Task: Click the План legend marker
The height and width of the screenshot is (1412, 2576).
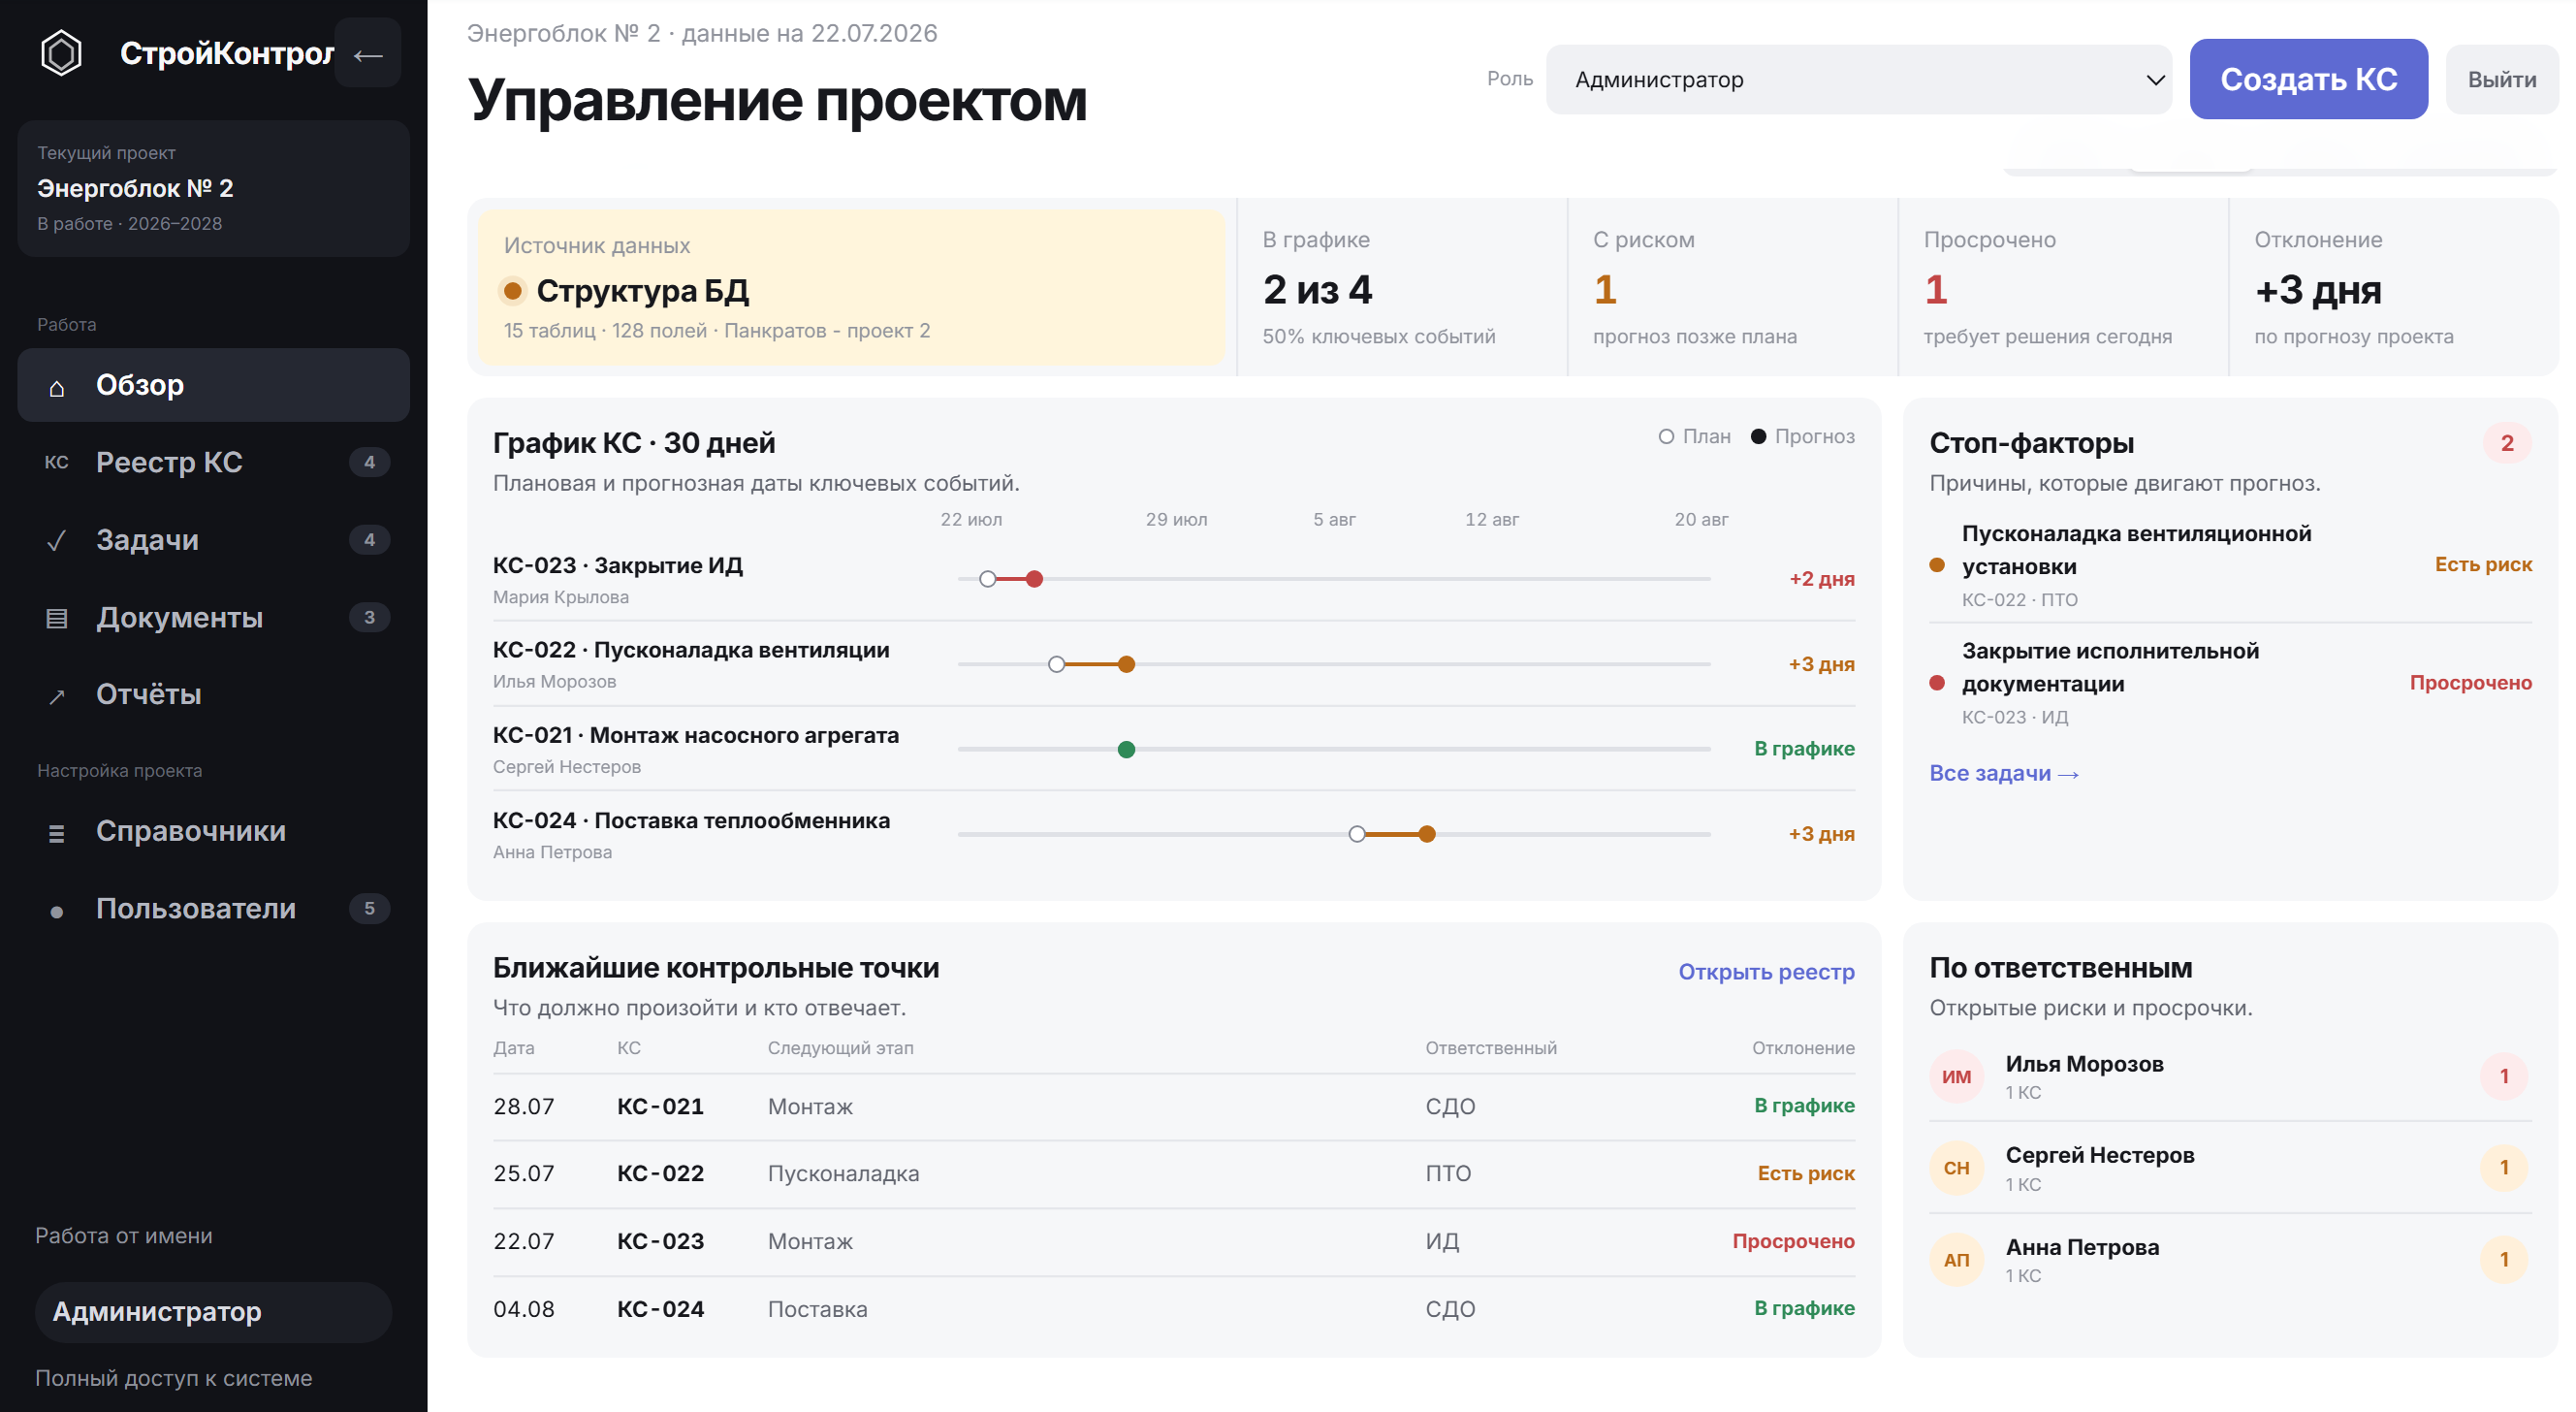Action: pos(1666,436)
